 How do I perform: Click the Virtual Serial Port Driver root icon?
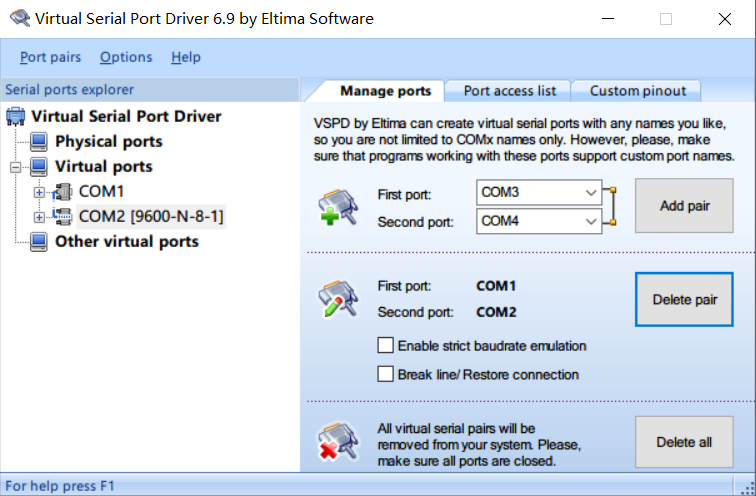(15, 116)
